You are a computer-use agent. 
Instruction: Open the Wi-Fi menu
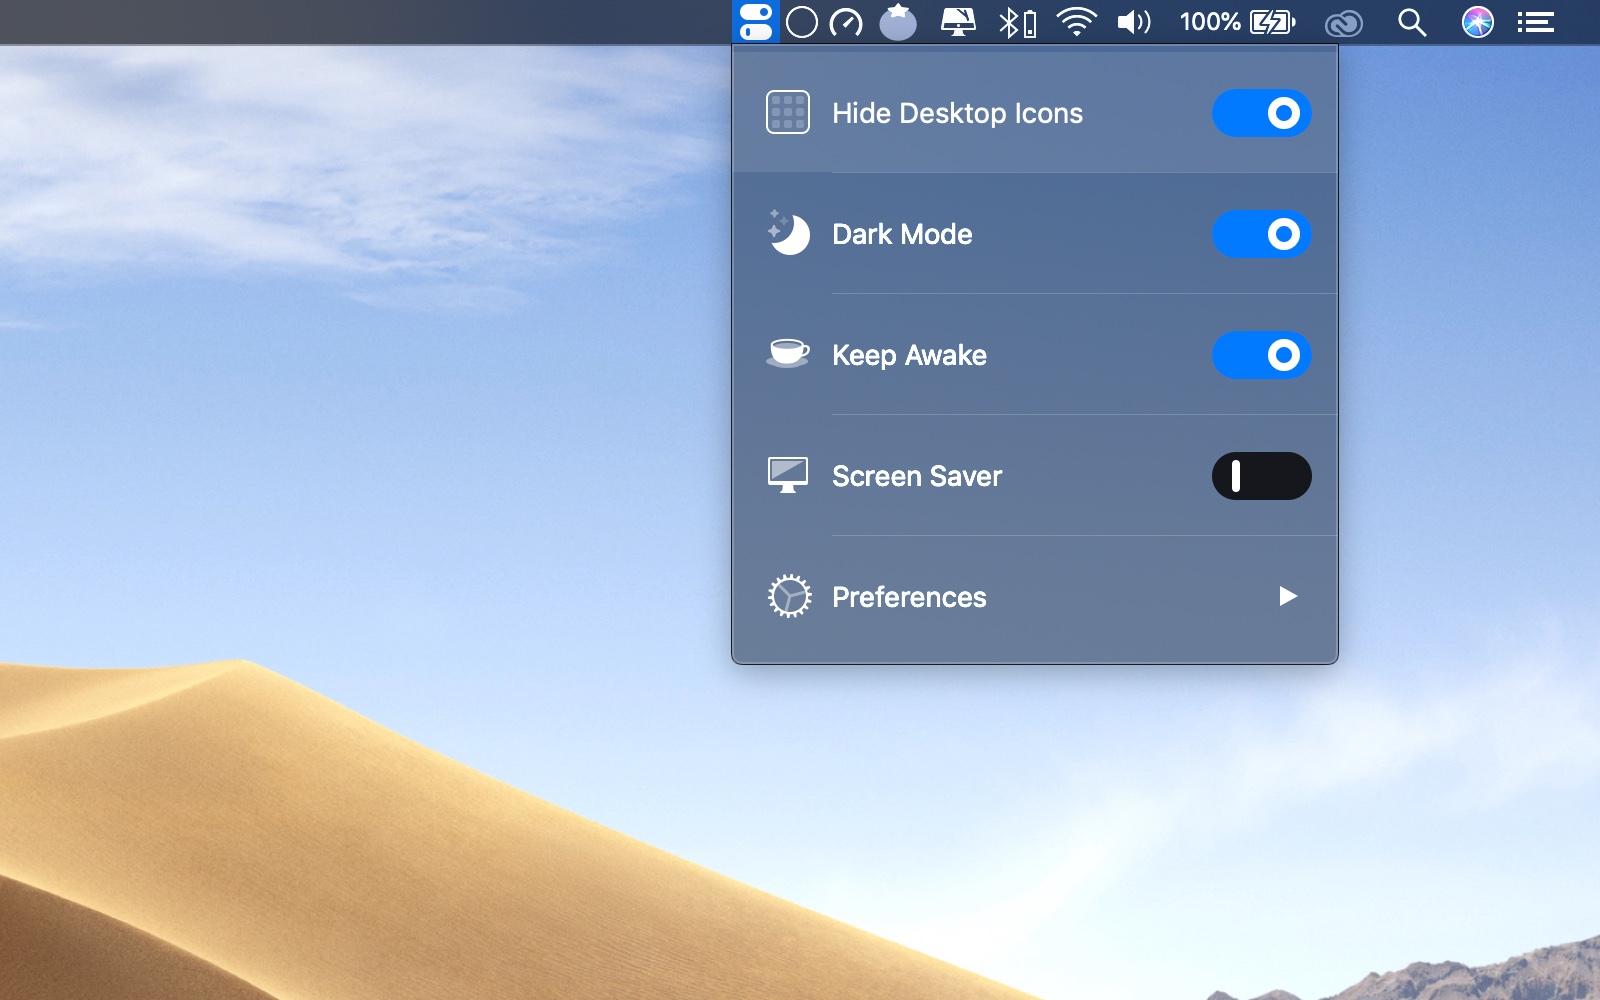point(1076,22)
